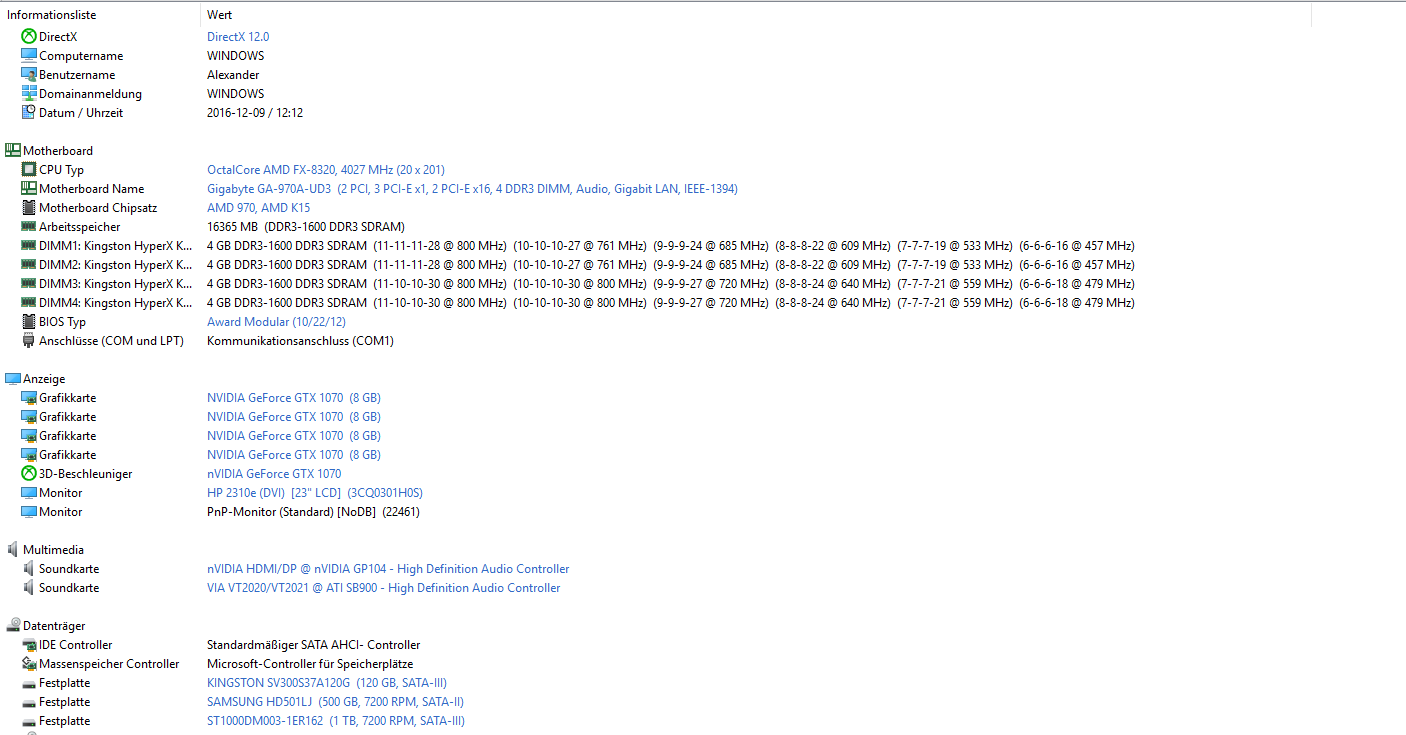Click the IDE Controller icon
Screen dimensions: 1406x735
(x=29, y=645)
